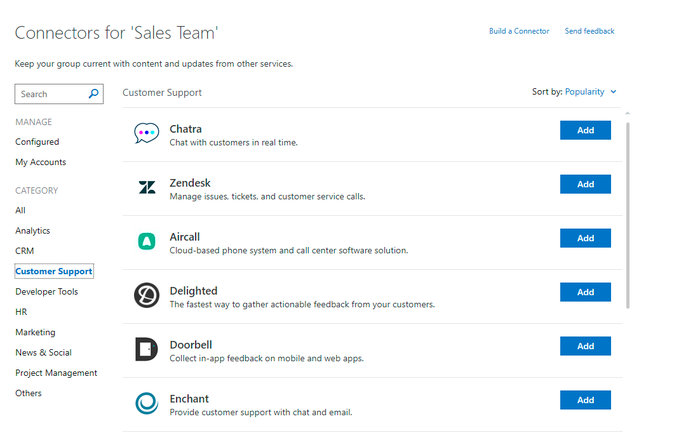Open Send feedback link
This screenshot has width=700, height=433.
[589, 31]
